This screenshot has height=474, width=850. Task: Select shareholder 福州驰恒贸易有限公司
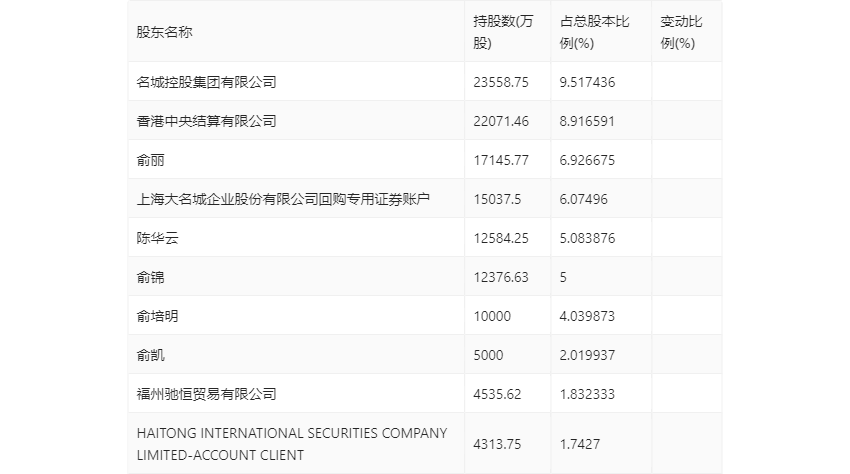(x=207, y=394)
